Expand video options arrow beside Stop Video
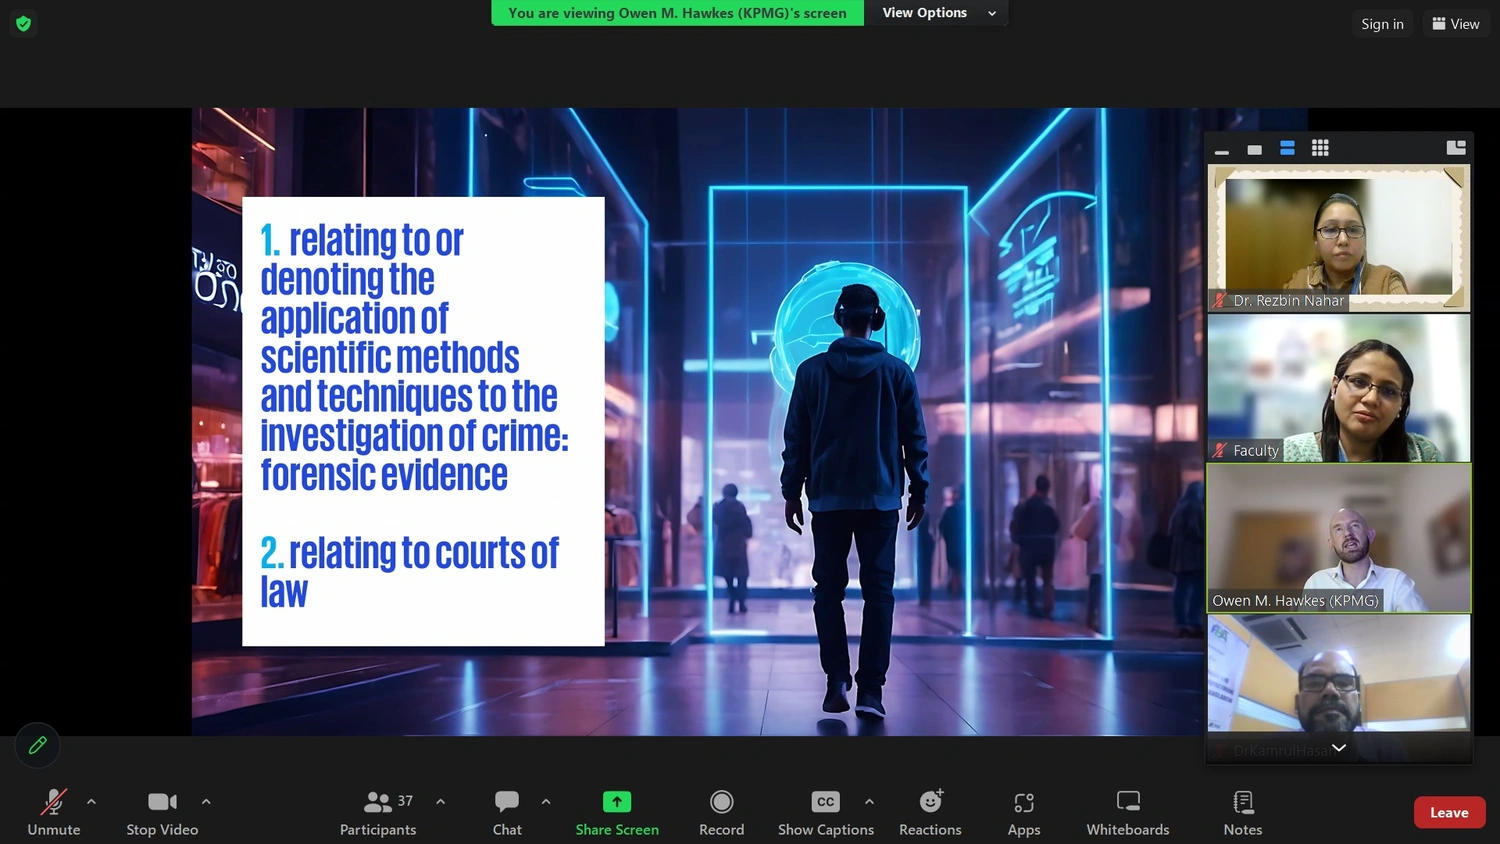Screen dimensions: 1500x844 click(206, 801)
